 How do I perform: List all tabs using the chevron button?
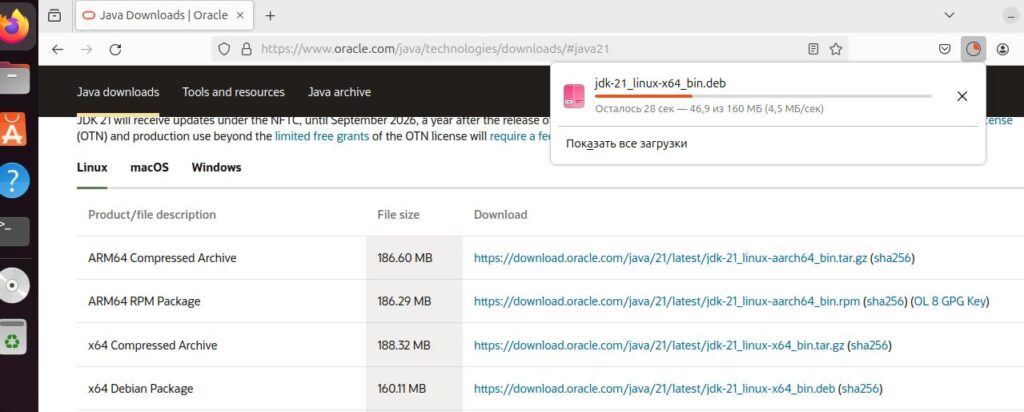click(950, 15)
